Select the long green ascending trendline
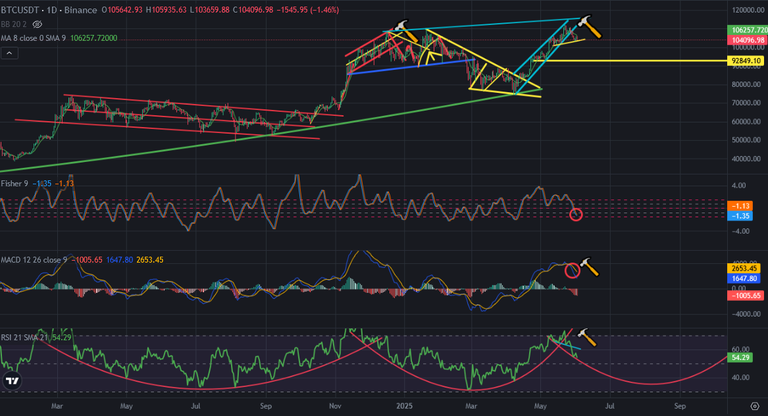 269,133
